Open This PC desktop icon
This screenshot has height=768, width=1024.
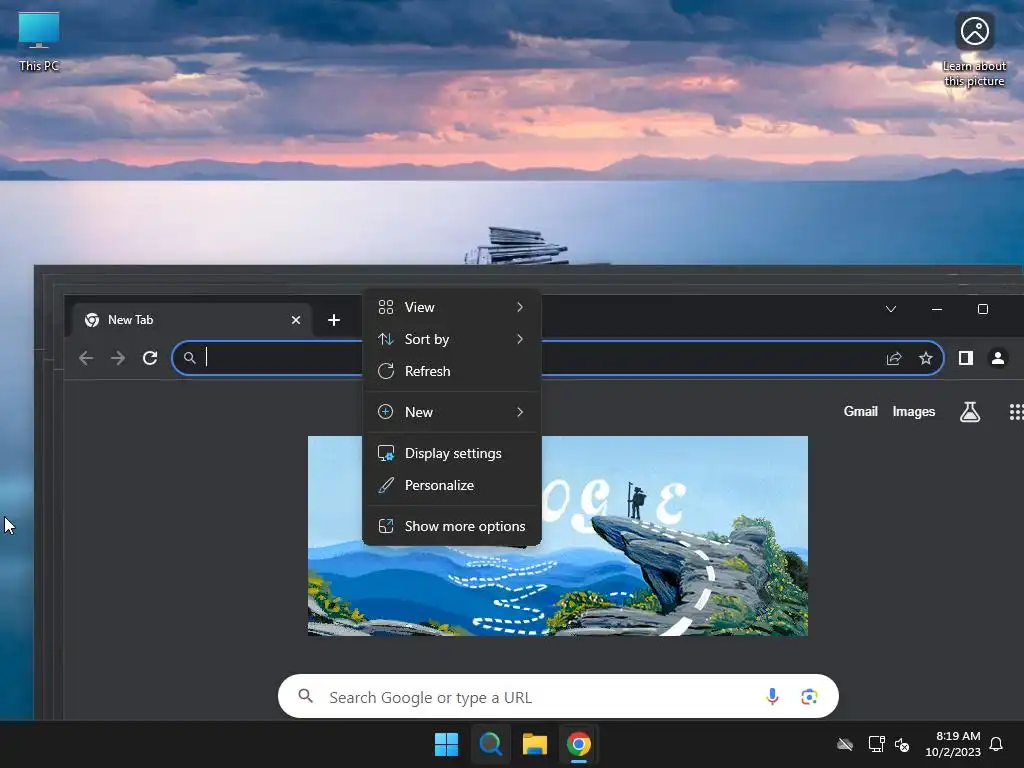(x=39, y=41)
